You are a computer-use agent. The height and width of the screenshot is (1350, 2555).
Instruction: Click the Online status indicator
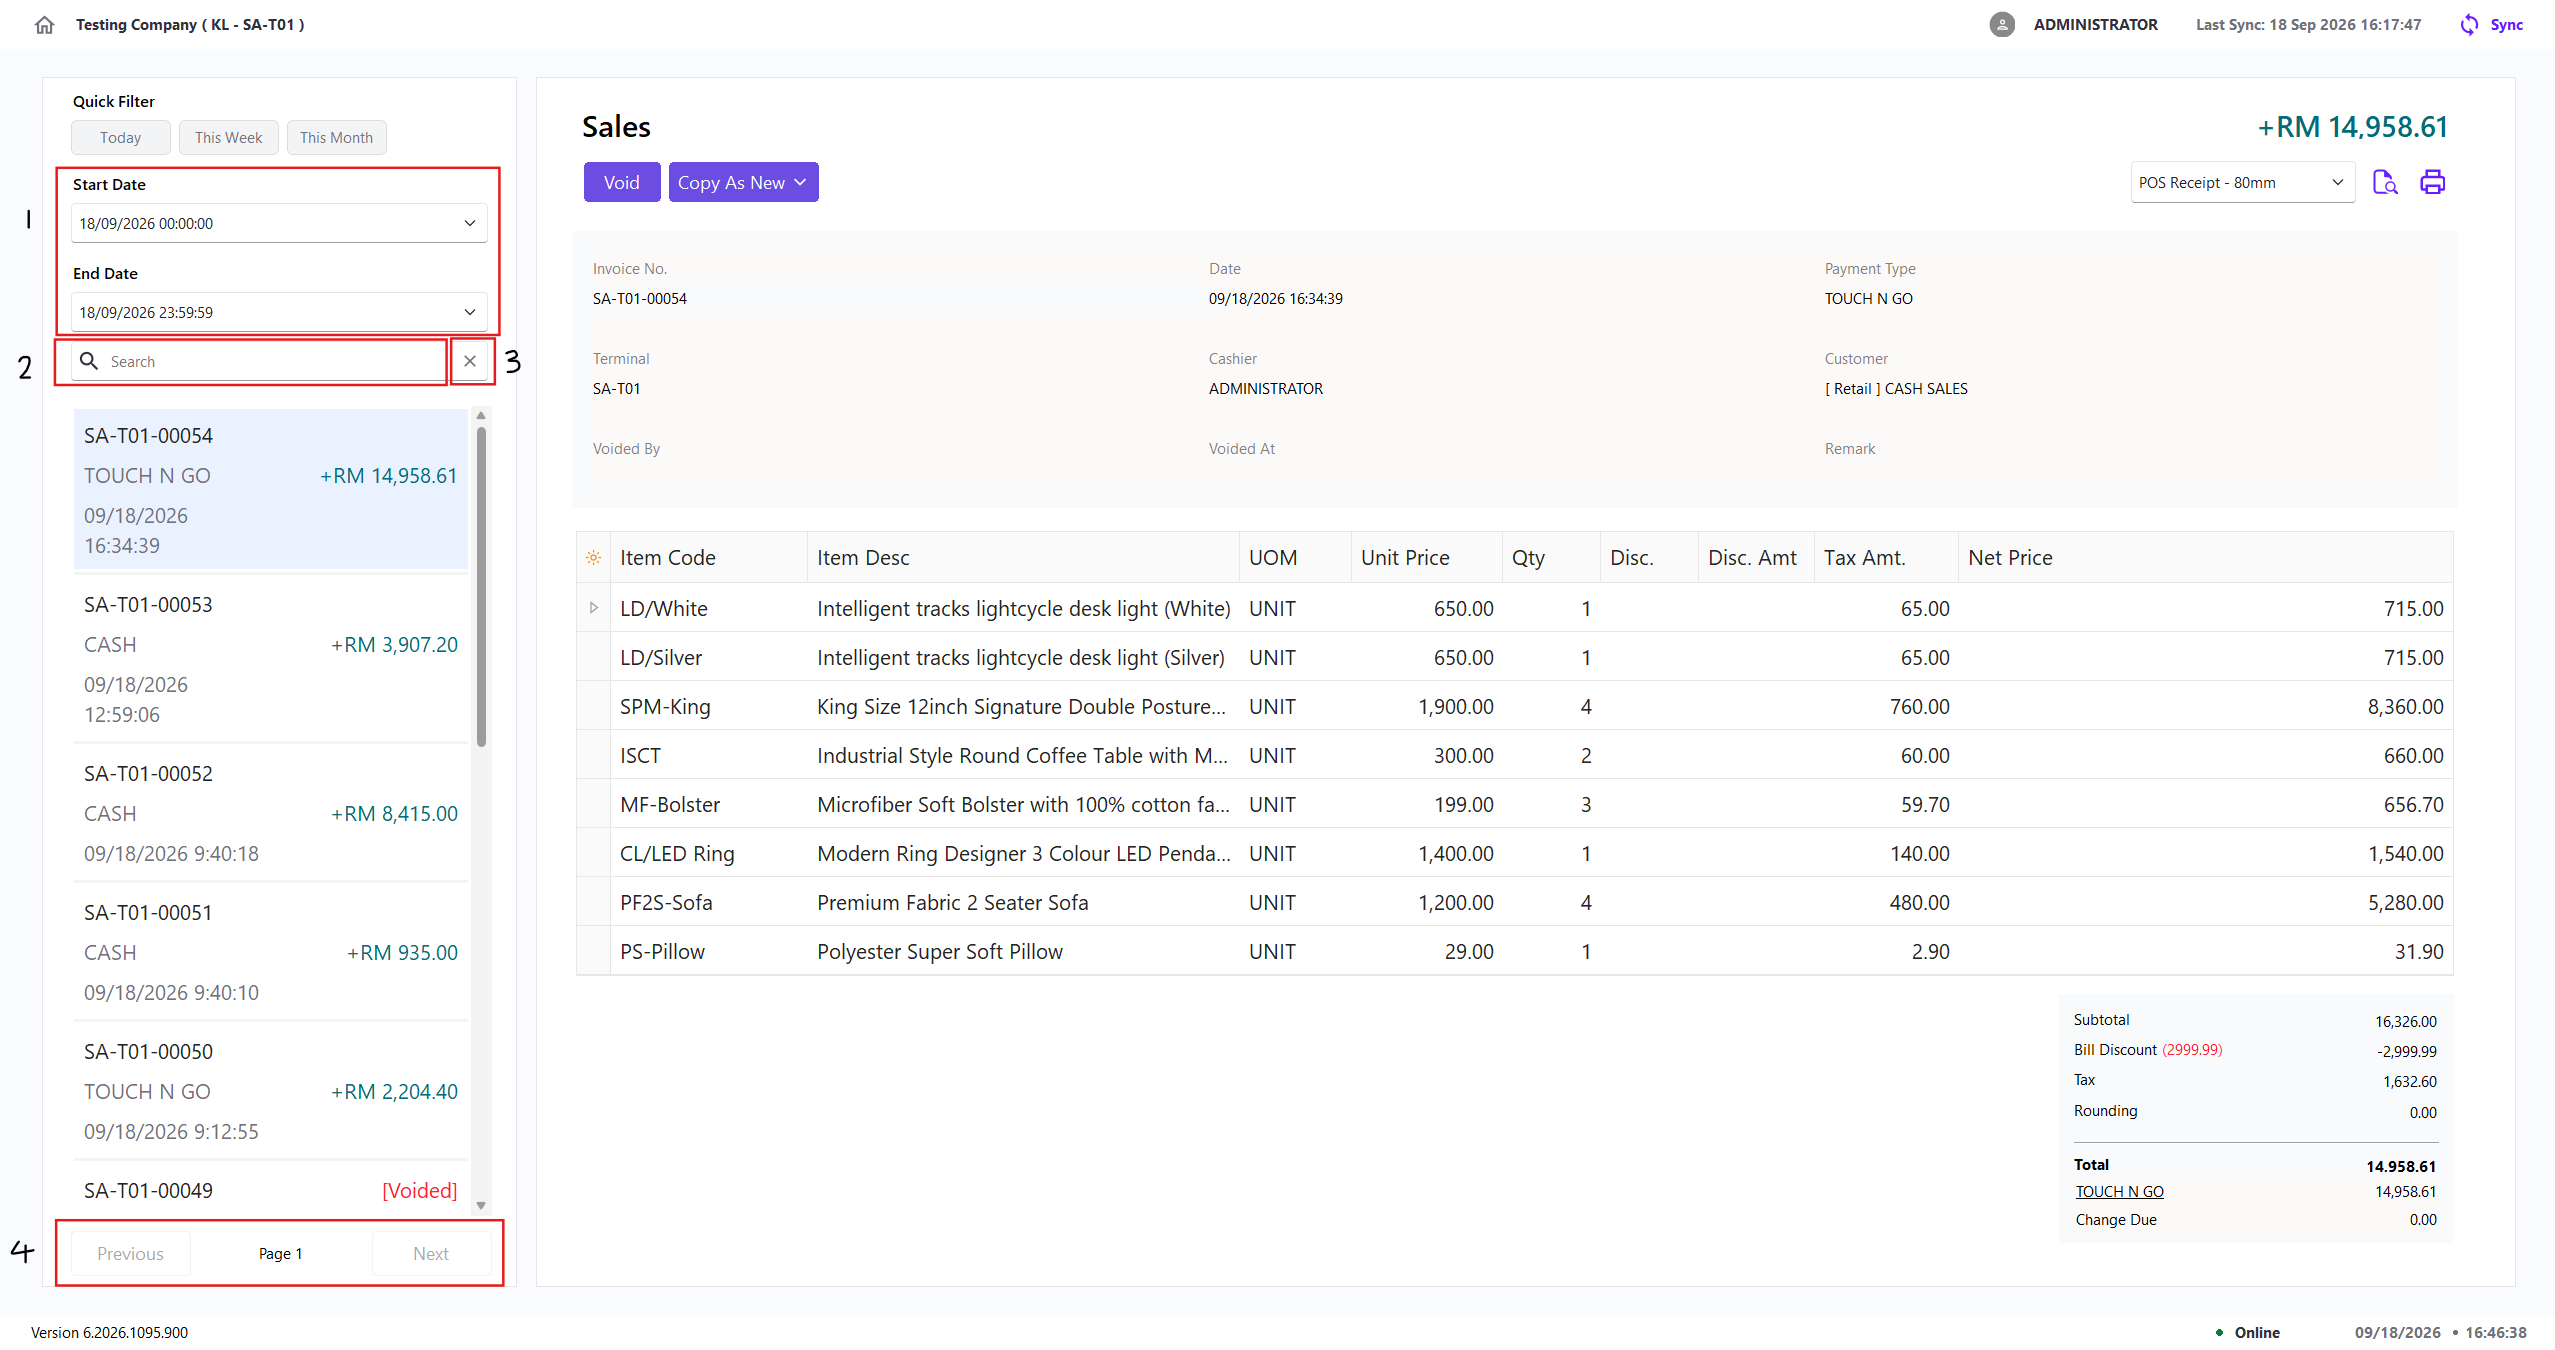point(2247,1333)
